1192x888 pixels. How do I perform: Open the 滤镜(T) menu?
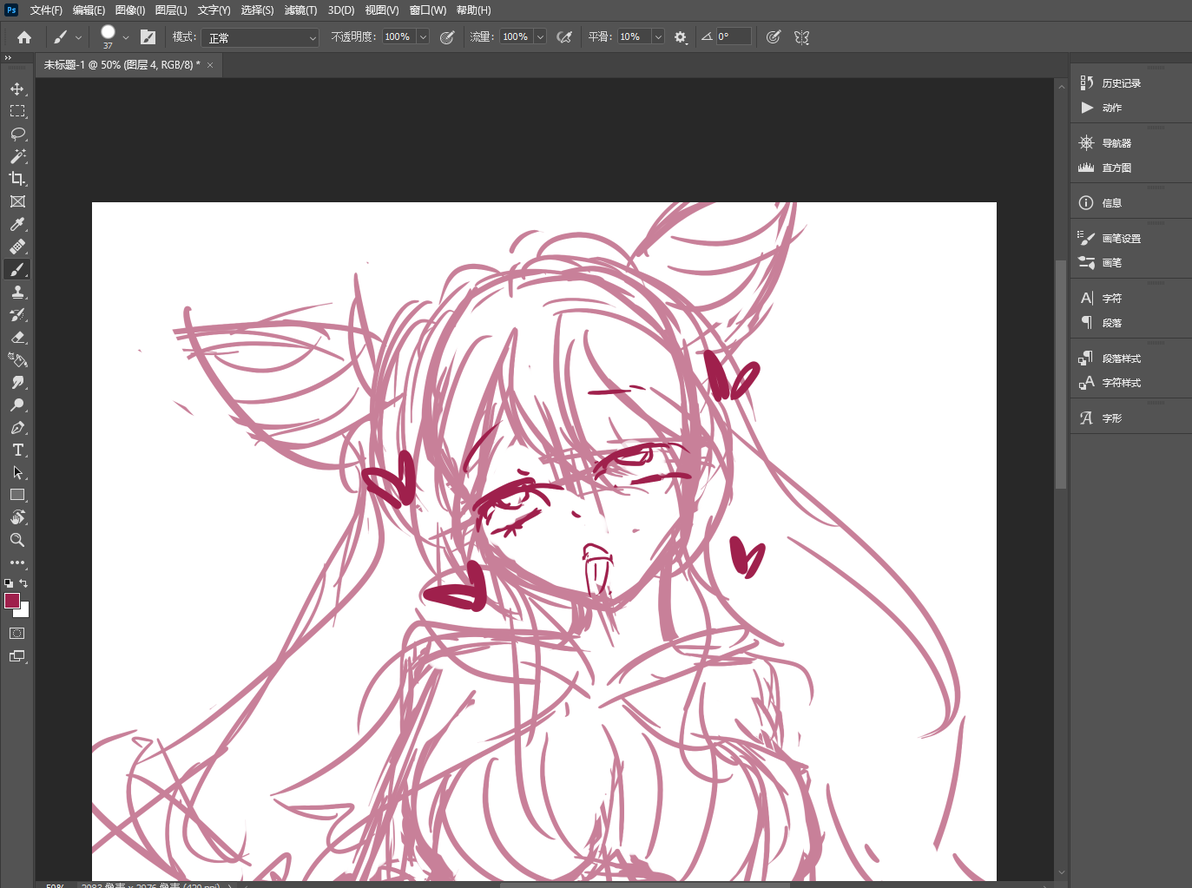300,10
